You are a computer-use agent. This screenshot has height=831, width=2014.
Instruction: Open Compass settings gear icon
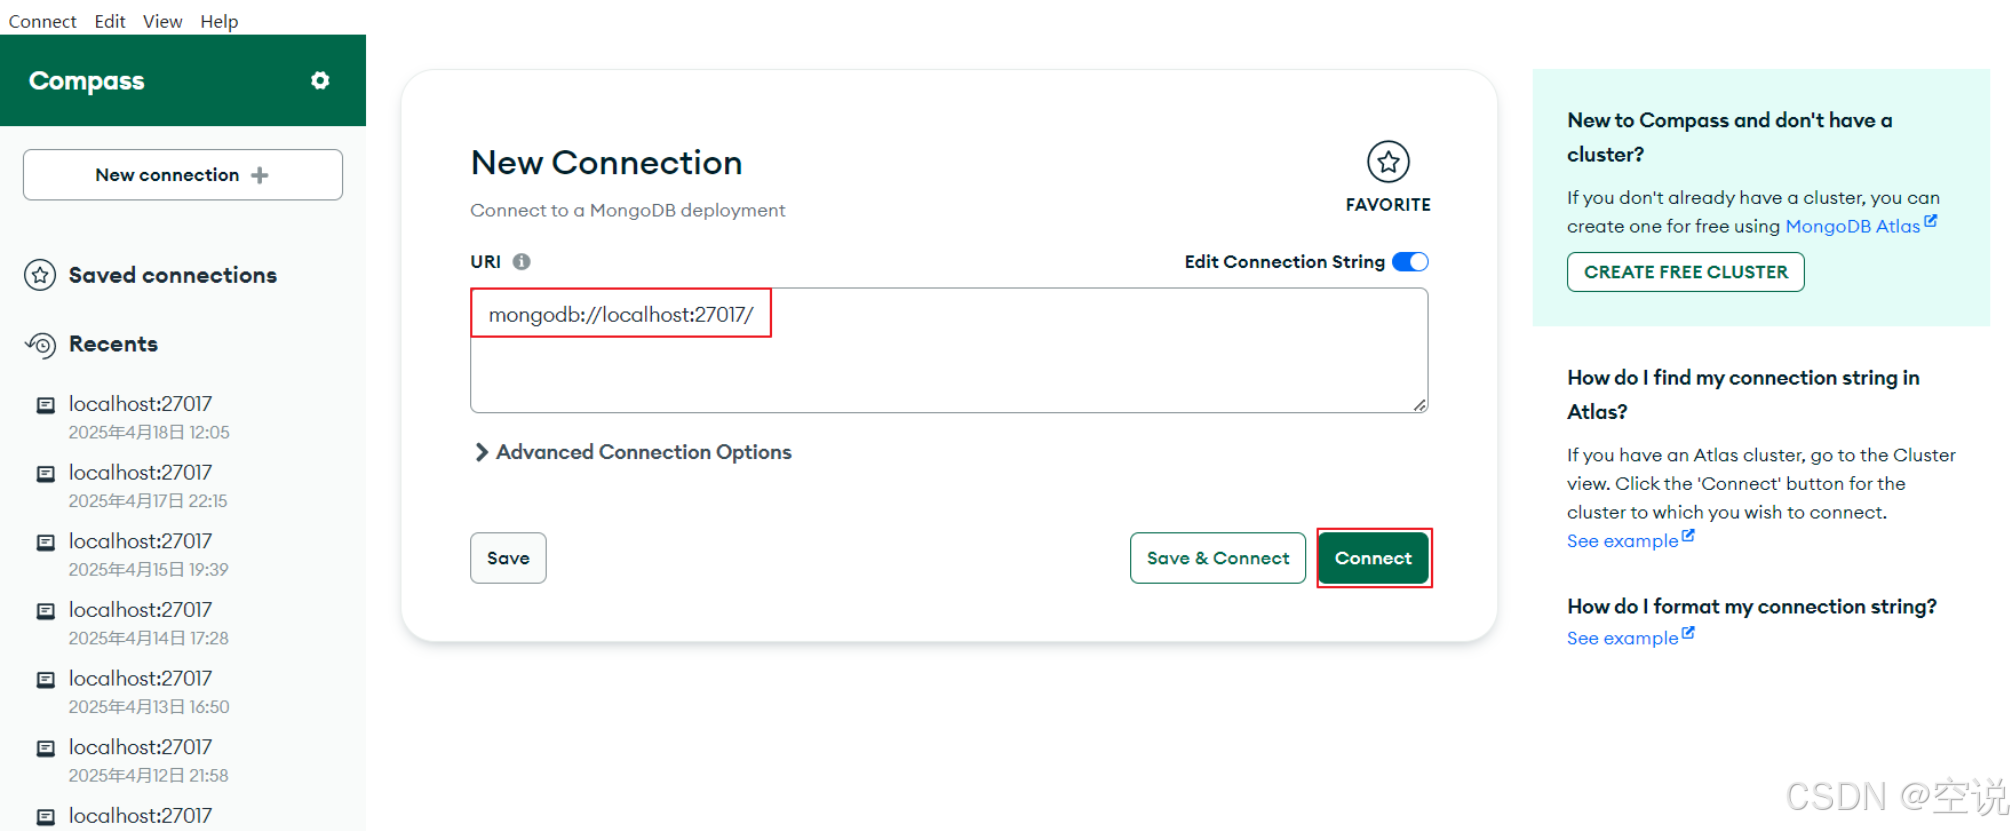point(320,80)
